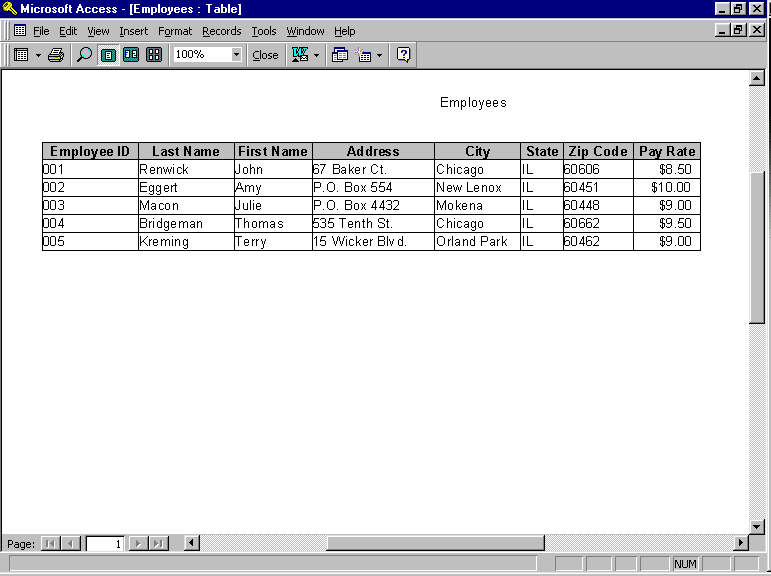Toggle Multiple Pages view
The height and width of the screenshot is (576, 771).
coord(154,55)
